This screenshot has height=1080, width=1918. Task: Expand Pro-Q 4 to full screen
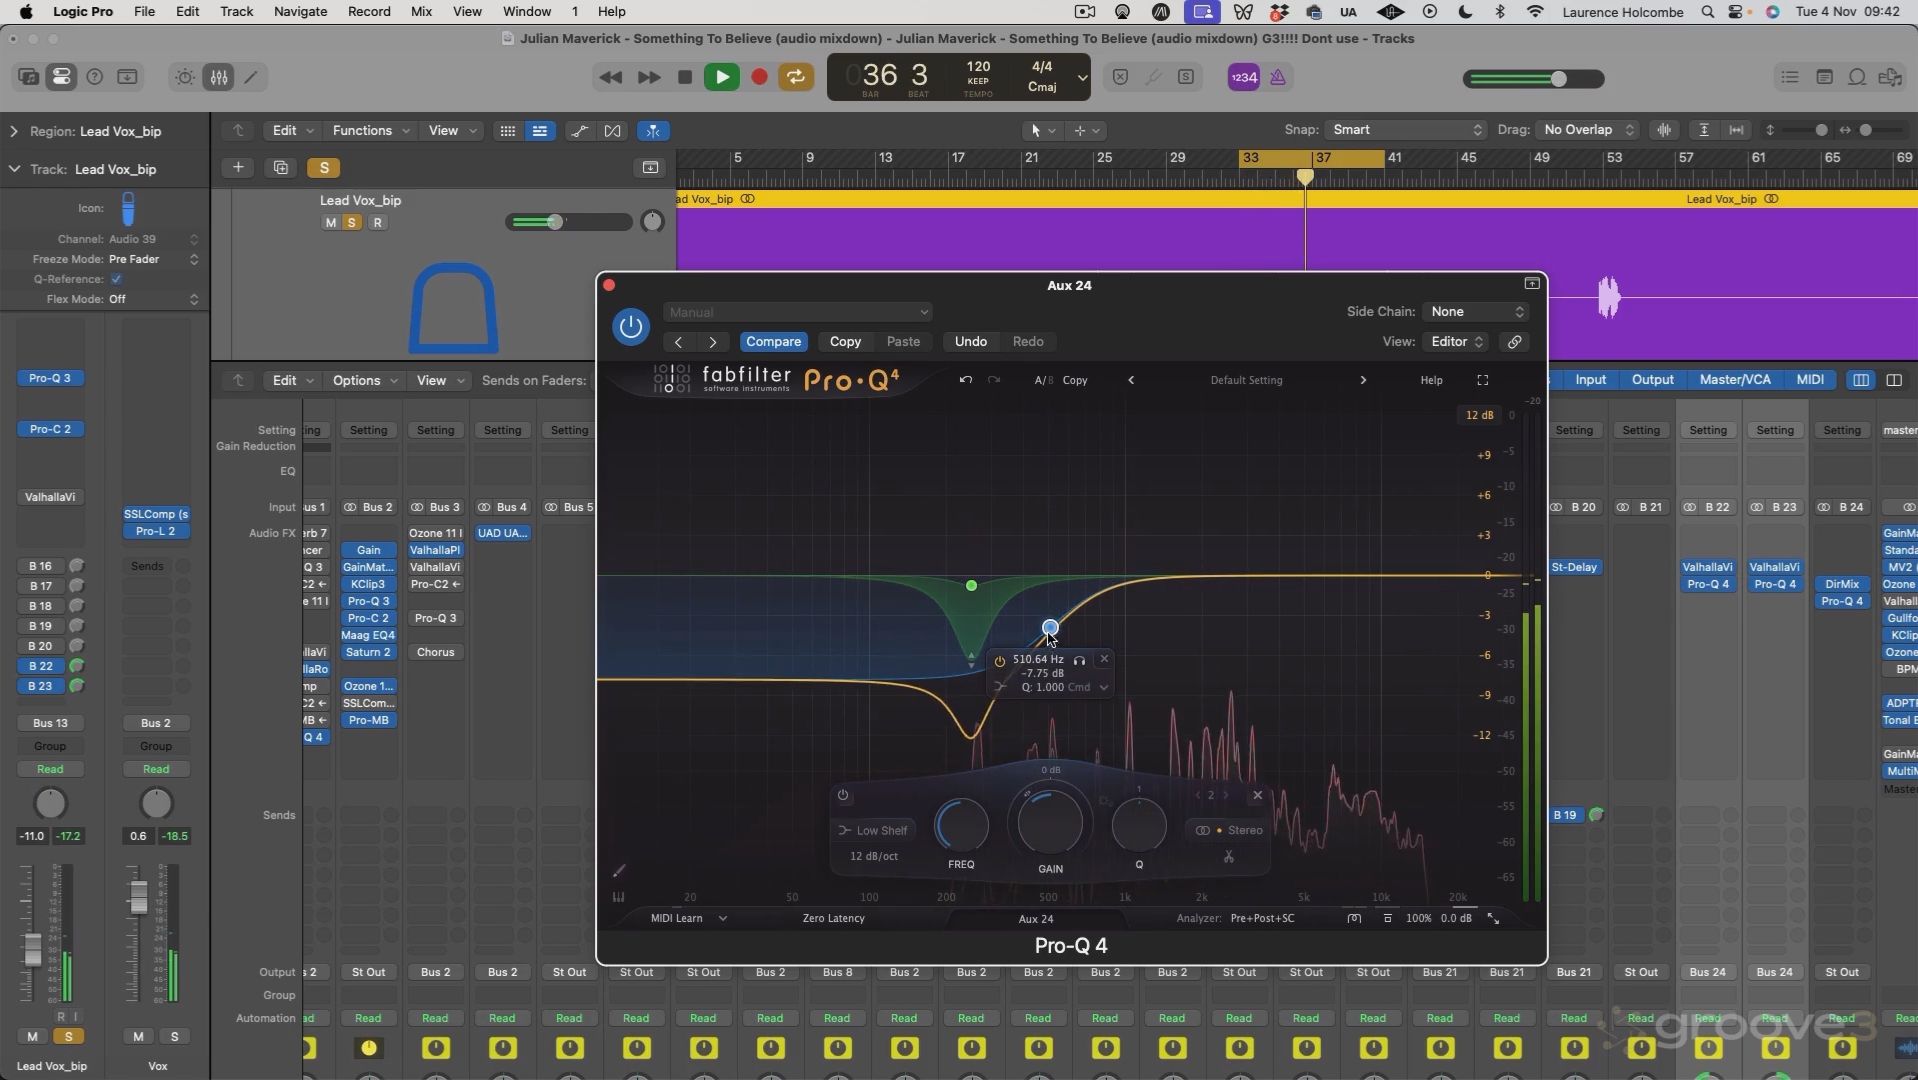(x=1483, y=380)
